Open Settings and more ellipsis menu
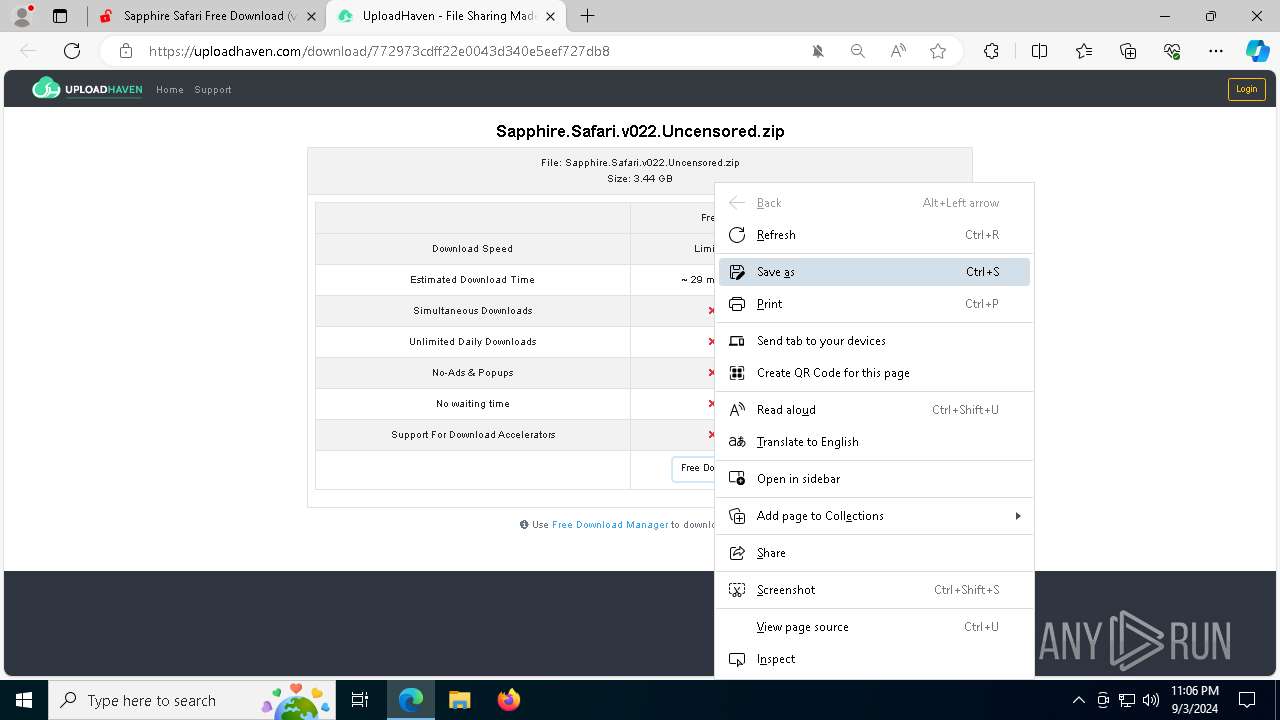1280x720 pixels. click(1216, 51)
